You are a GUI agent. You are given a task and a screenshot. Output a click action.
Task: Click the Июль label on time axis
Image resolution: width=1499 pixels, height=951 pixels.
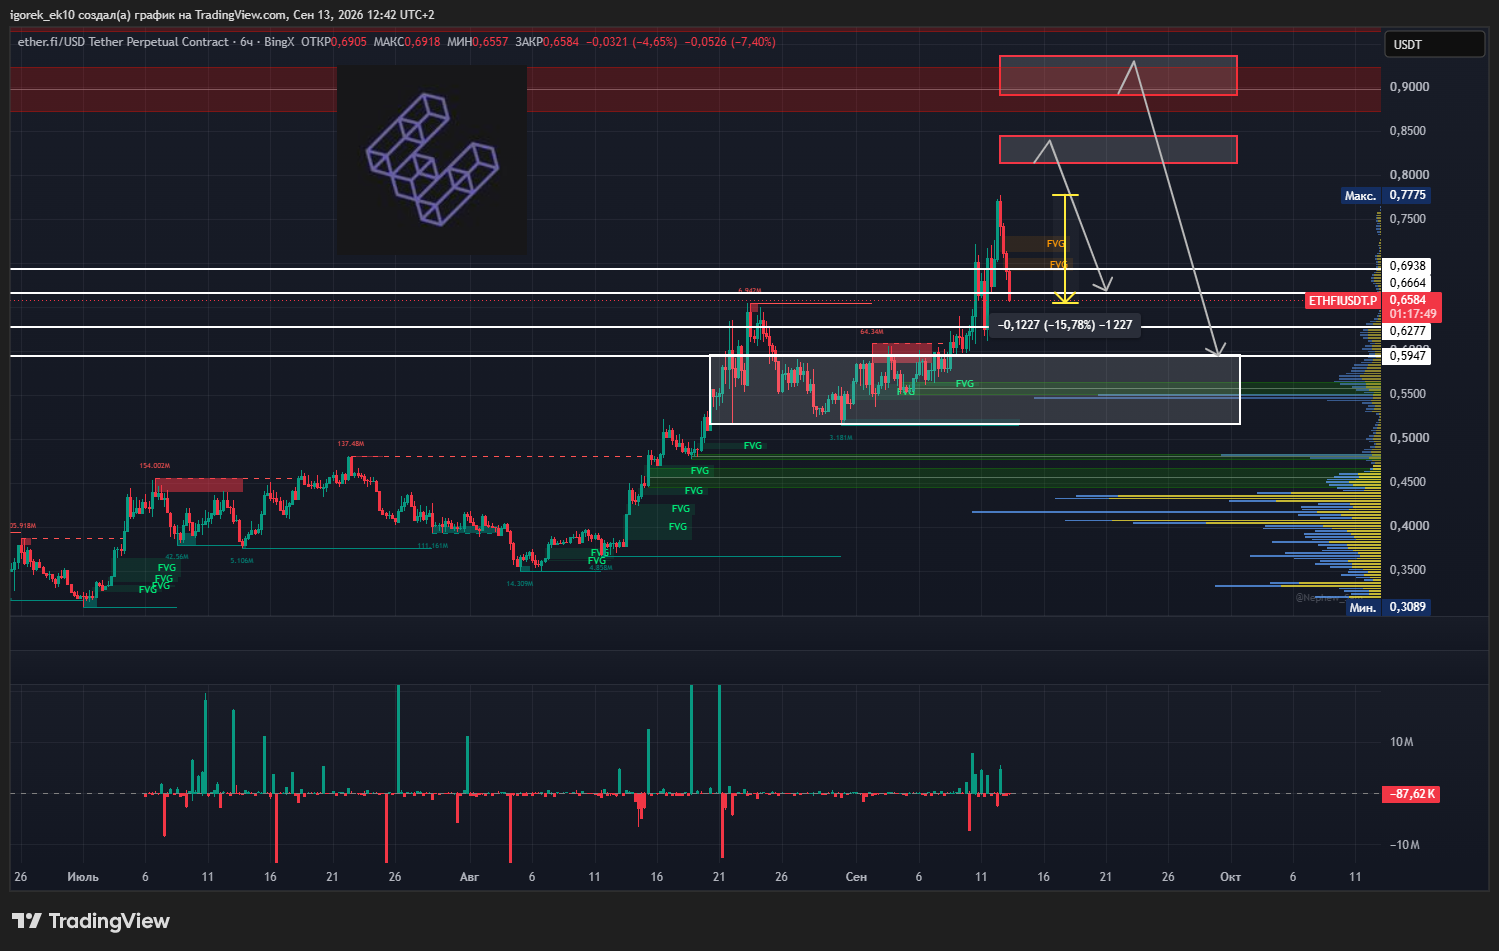83,877
